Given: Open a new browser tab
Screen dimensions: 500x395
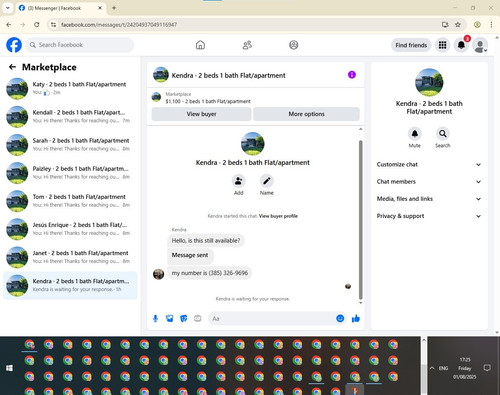Looking at the screenshot, I should (x=114, y=8).
